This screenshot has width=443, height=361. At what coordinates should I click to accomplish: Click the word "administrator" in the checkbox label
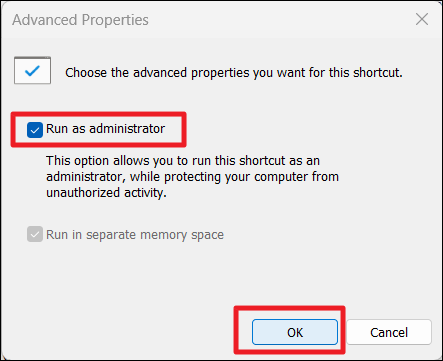point(127,129)
